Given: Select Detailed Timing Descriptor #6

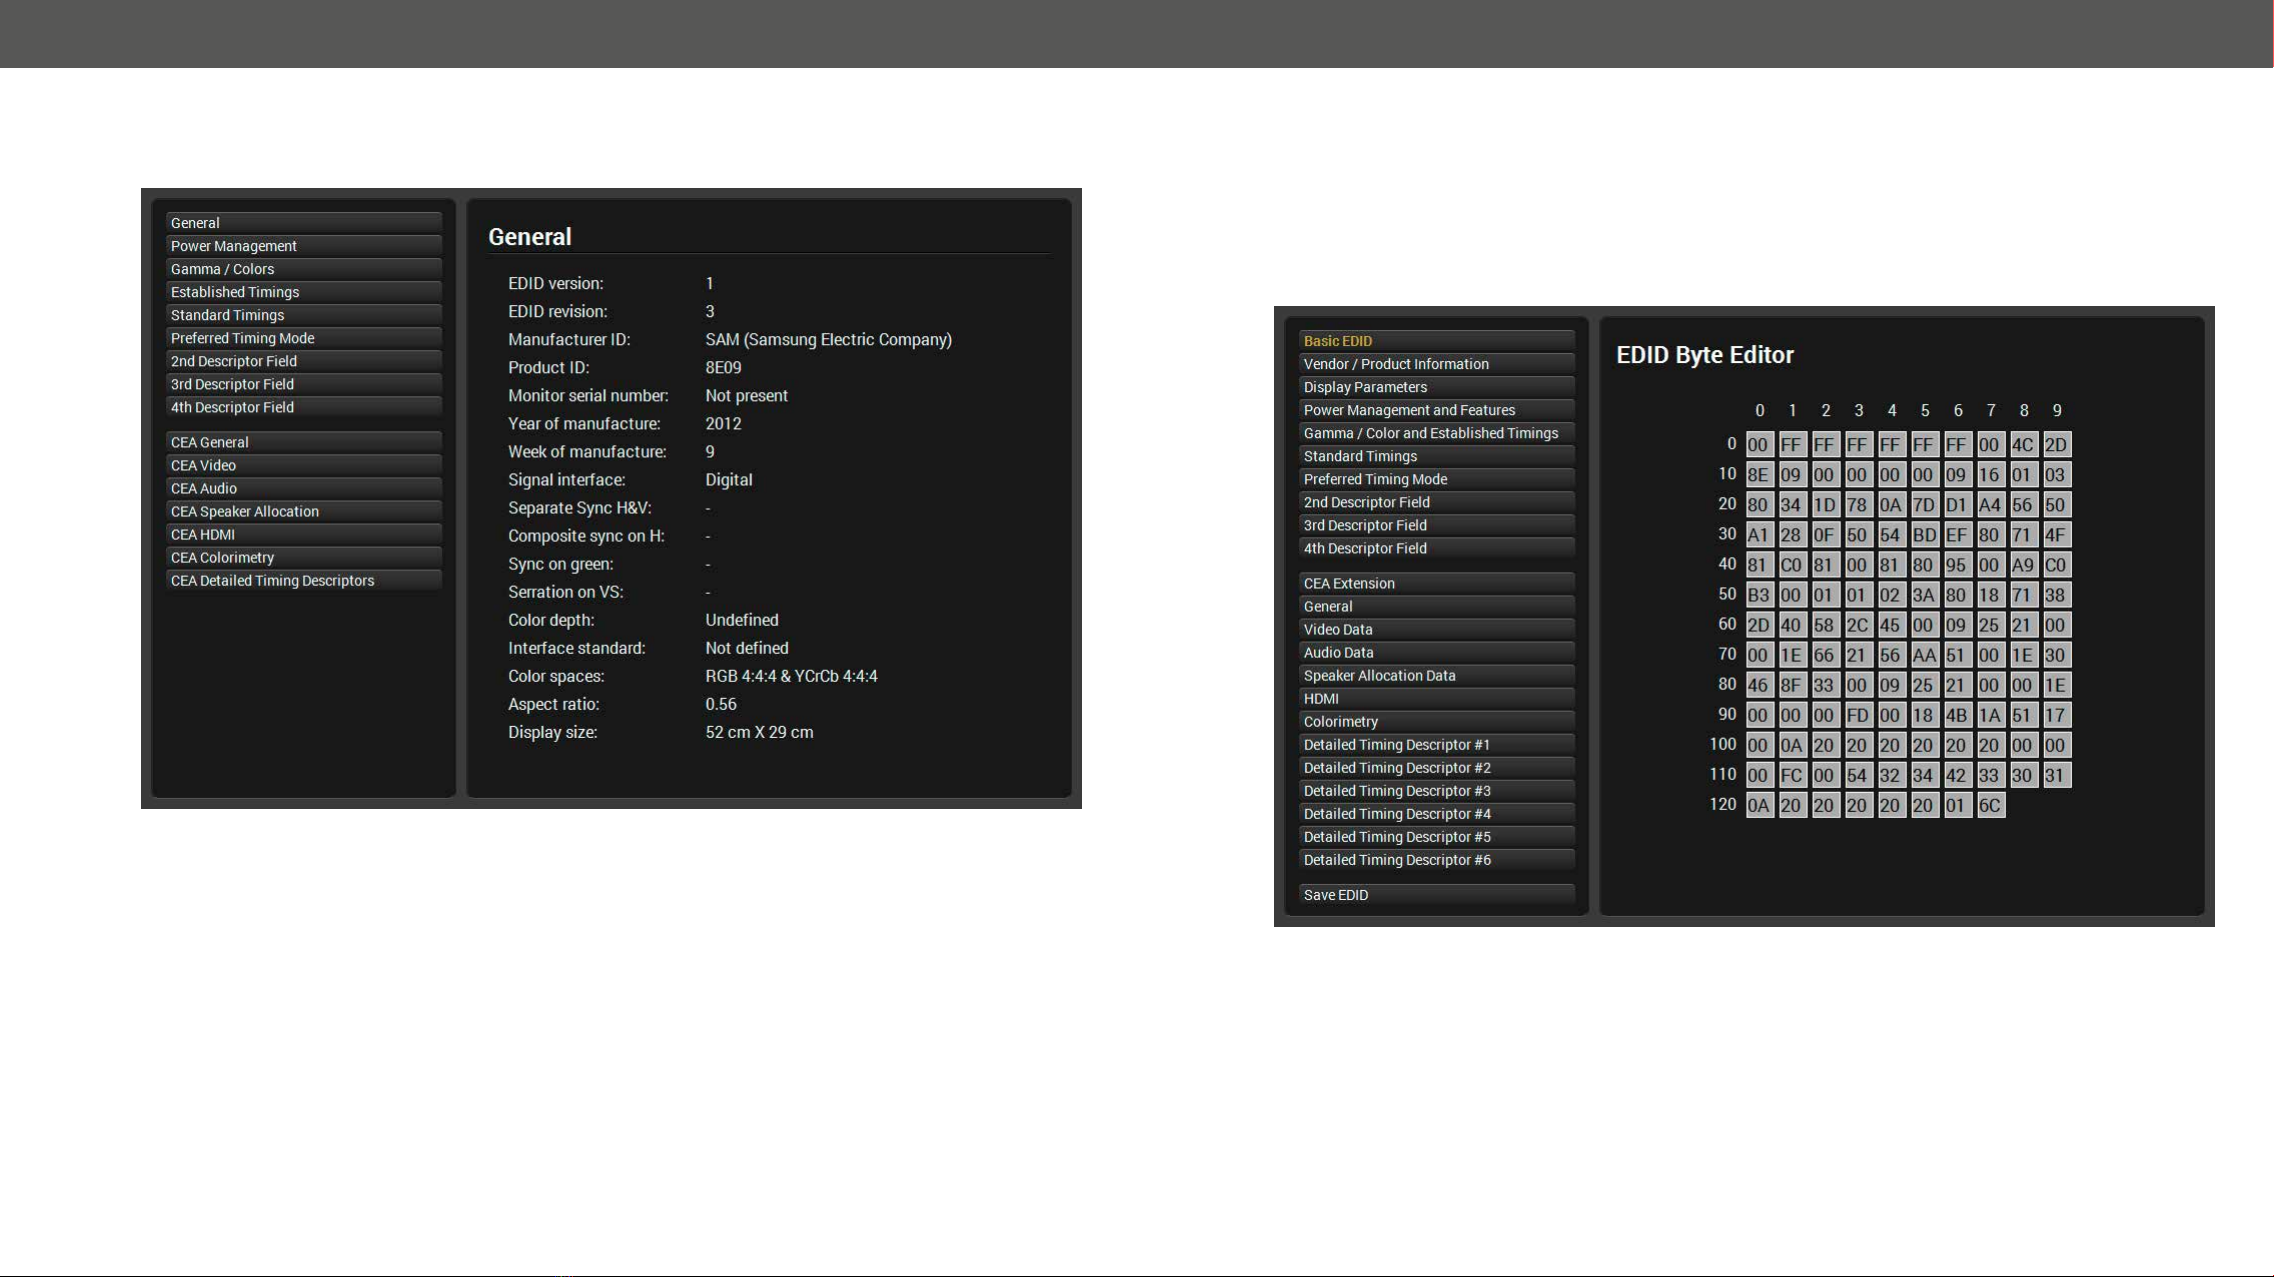Looking at the screenshot, I should pyautogui.click(x=1436, y=860).
